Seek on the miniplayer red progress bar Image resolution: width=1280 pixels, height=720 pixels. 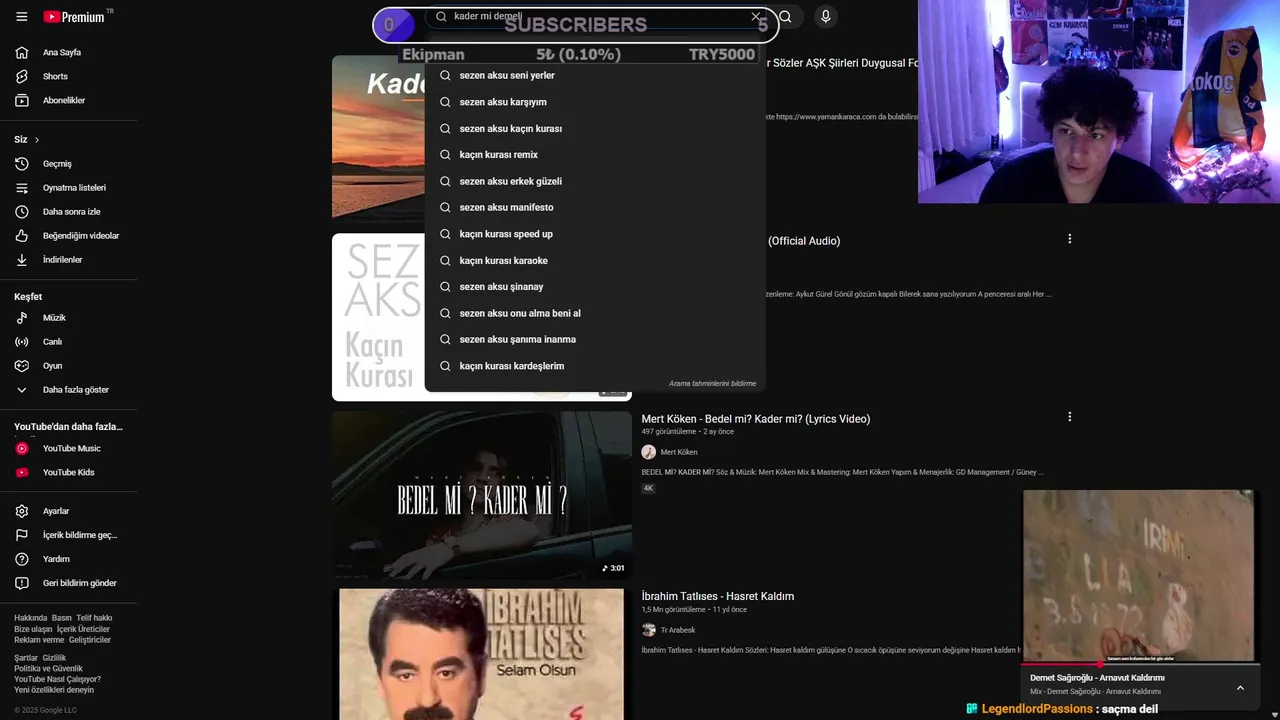pyautogui.click(x=1139, y=664)
